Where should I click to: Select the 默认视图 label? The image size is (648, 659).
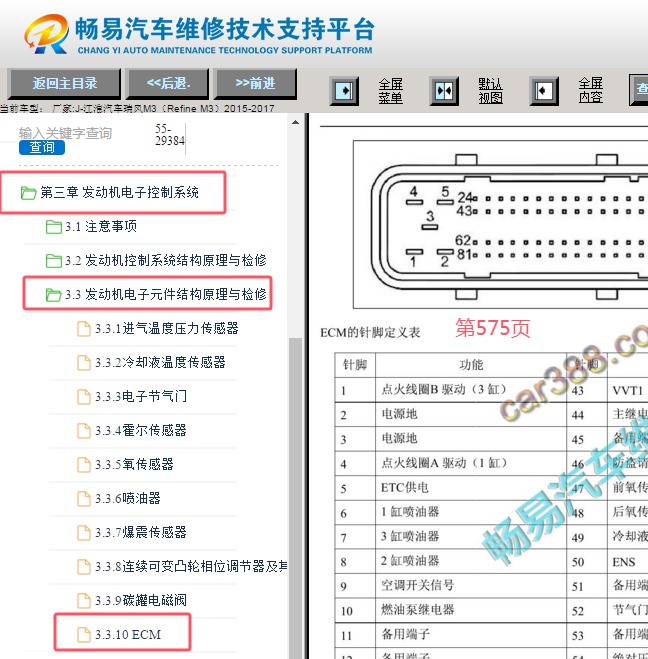pyautogui.click(x=490, y=90)
